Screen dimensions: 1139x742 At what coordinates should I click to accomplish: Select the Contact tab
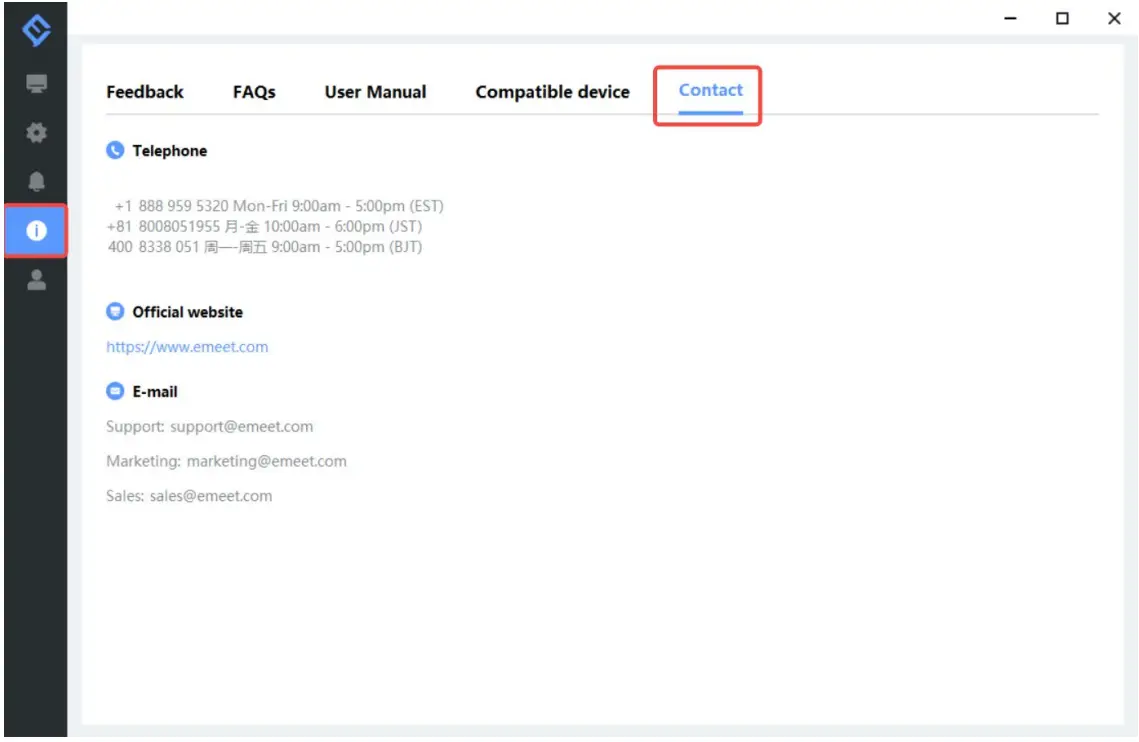click(x=710, y=90)
